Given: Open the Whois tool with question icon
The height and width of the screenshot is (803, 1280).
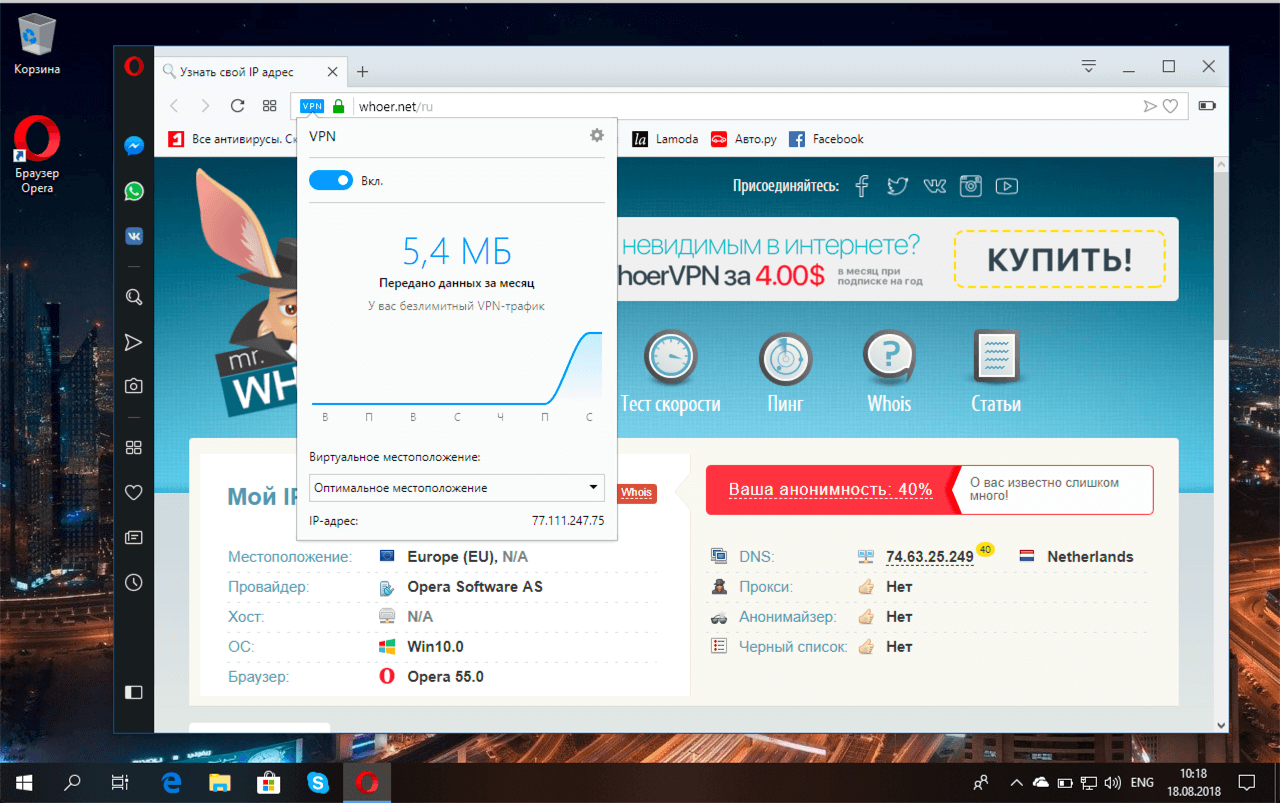Looking at the screenshot, I should (x=889, y=371).
